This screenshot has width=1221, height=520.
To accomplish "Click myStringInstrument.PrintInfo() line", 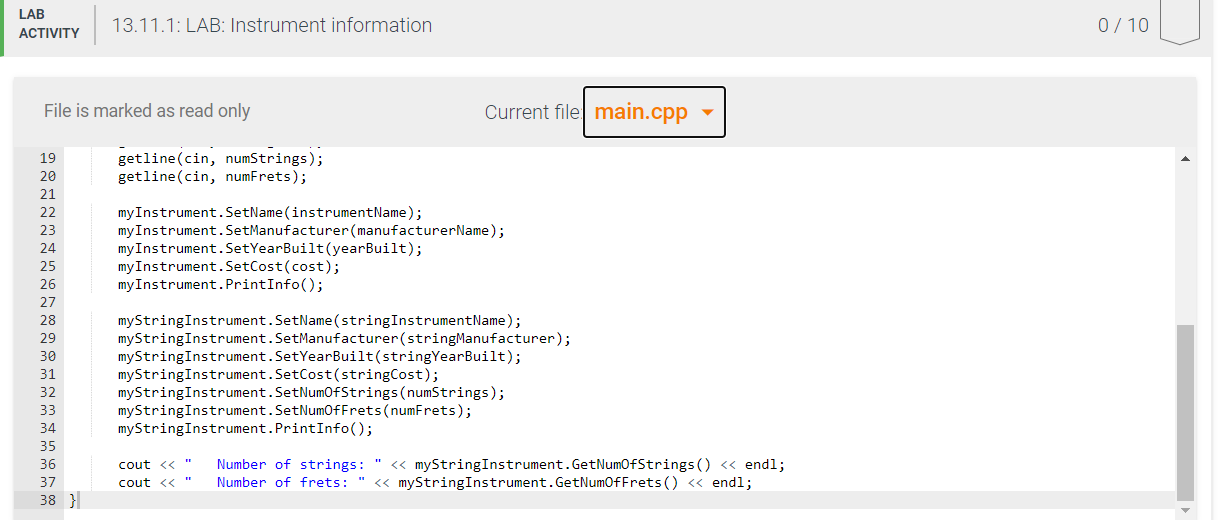I will [245, 428].
